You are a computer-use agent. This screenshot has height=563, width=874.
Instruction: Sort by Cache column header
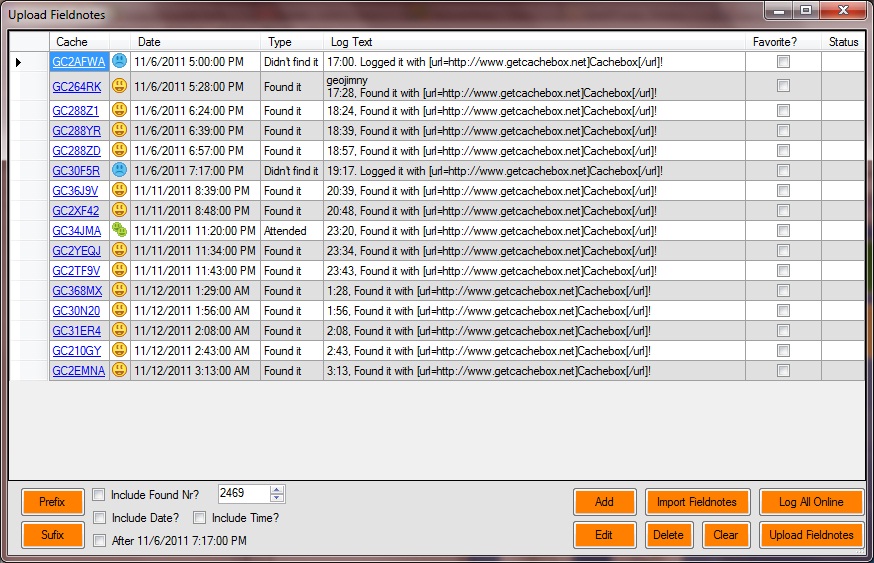click(x=79, y=42)
